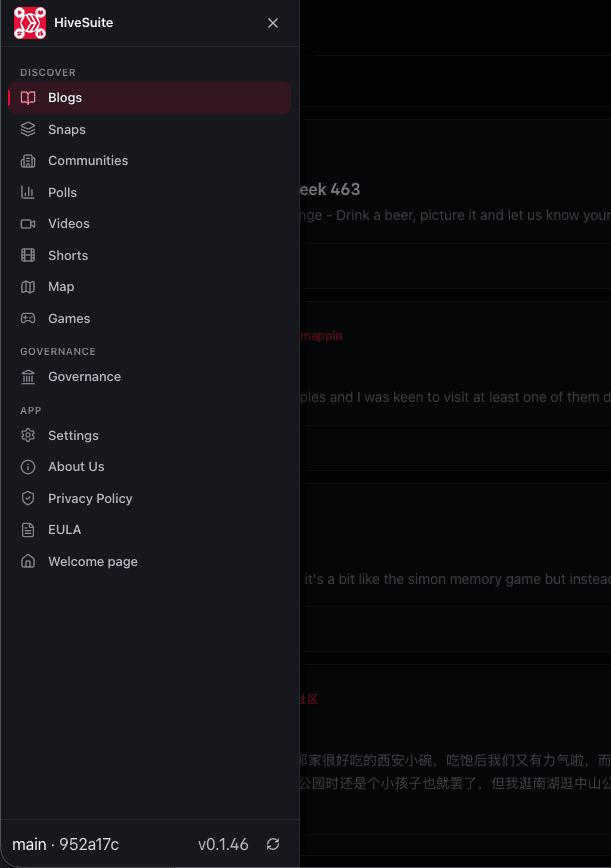Image resolution: width=611 pixels, height=868 pixels.
Task: Open app Settings
Action: (149, 436)
